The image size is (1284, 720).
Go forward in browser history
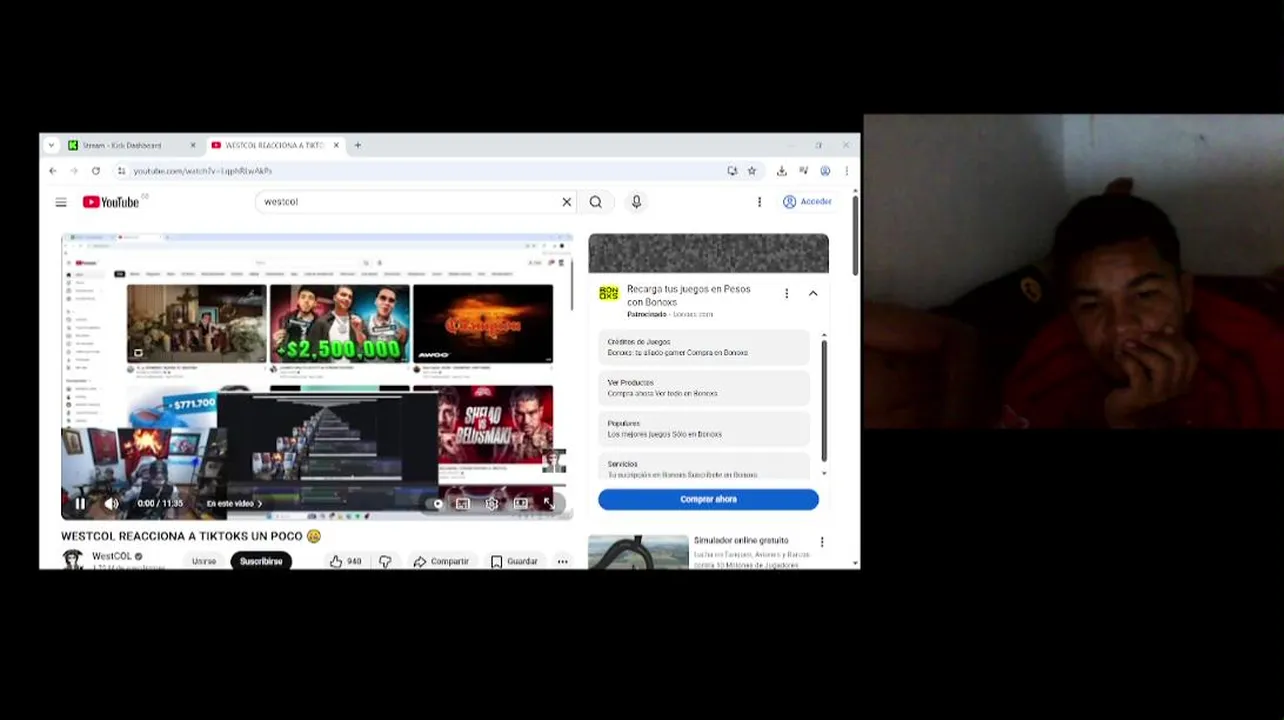tap(74, 171)
